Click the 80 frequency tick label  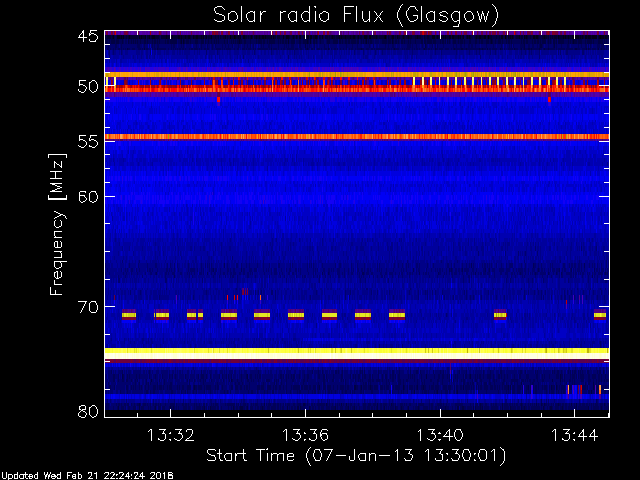[x=88, y=411]
